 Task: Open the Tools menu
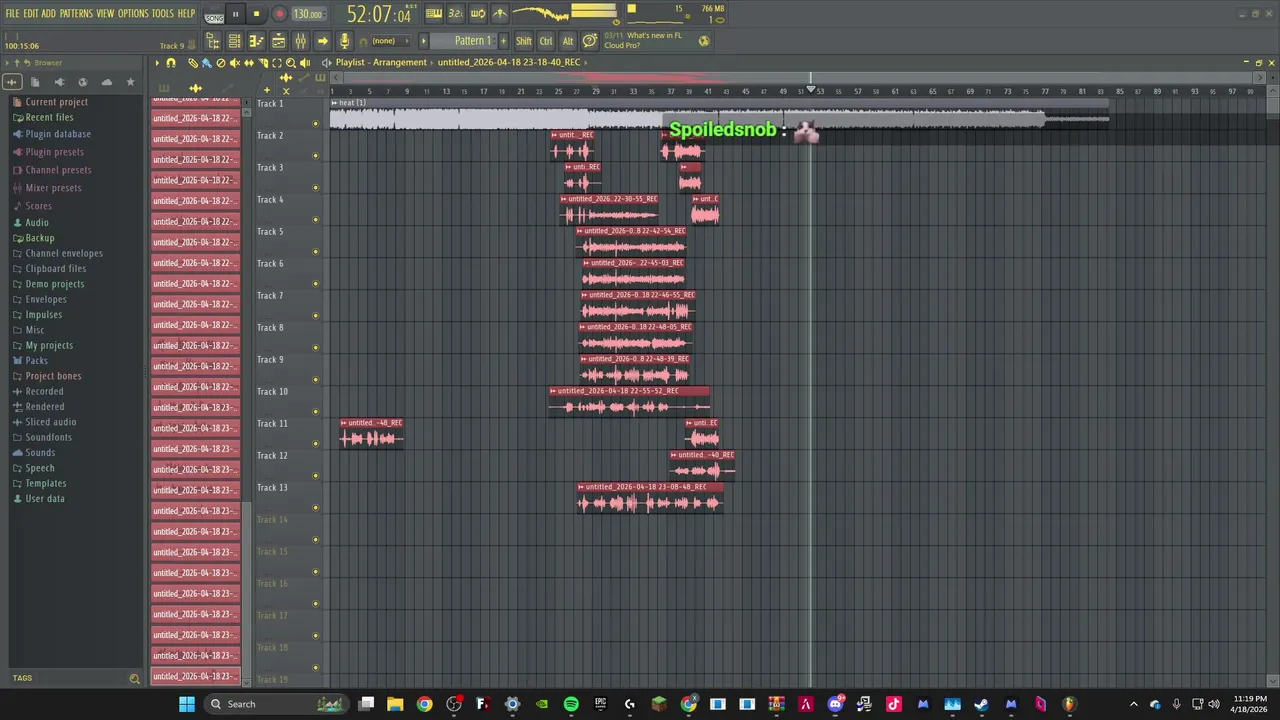(x=162, y=14)
